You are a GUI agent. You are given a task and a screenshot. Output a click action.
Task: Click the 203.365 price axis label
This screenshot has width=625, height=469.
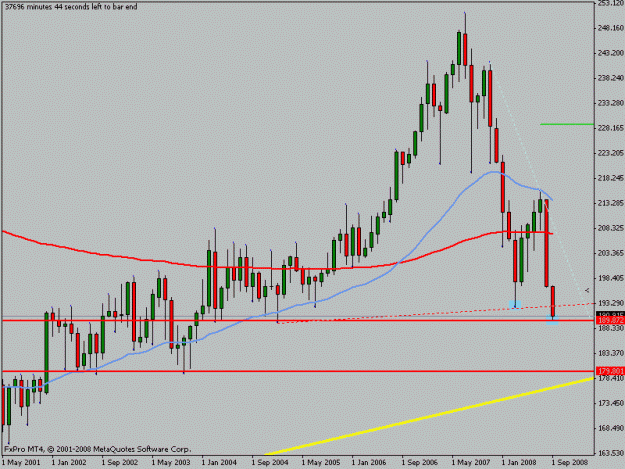[610, 253]
